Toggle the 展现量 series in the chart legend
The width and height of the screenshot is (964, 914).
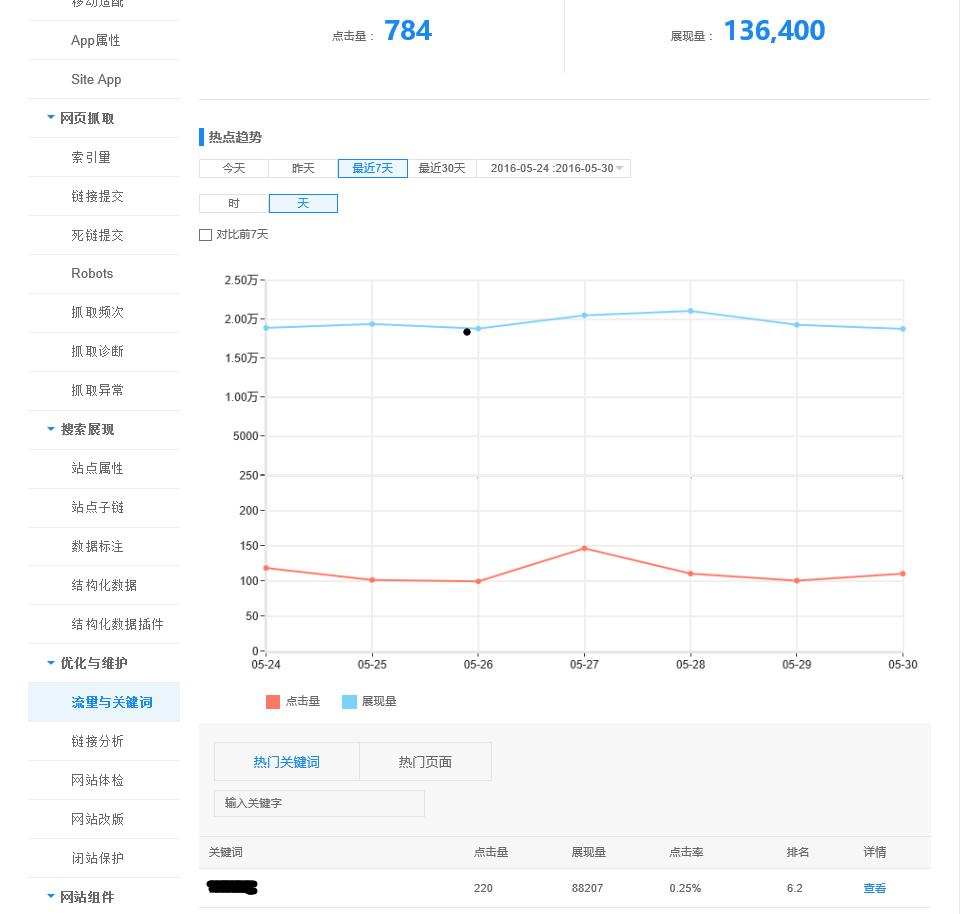tap(370, 701)
